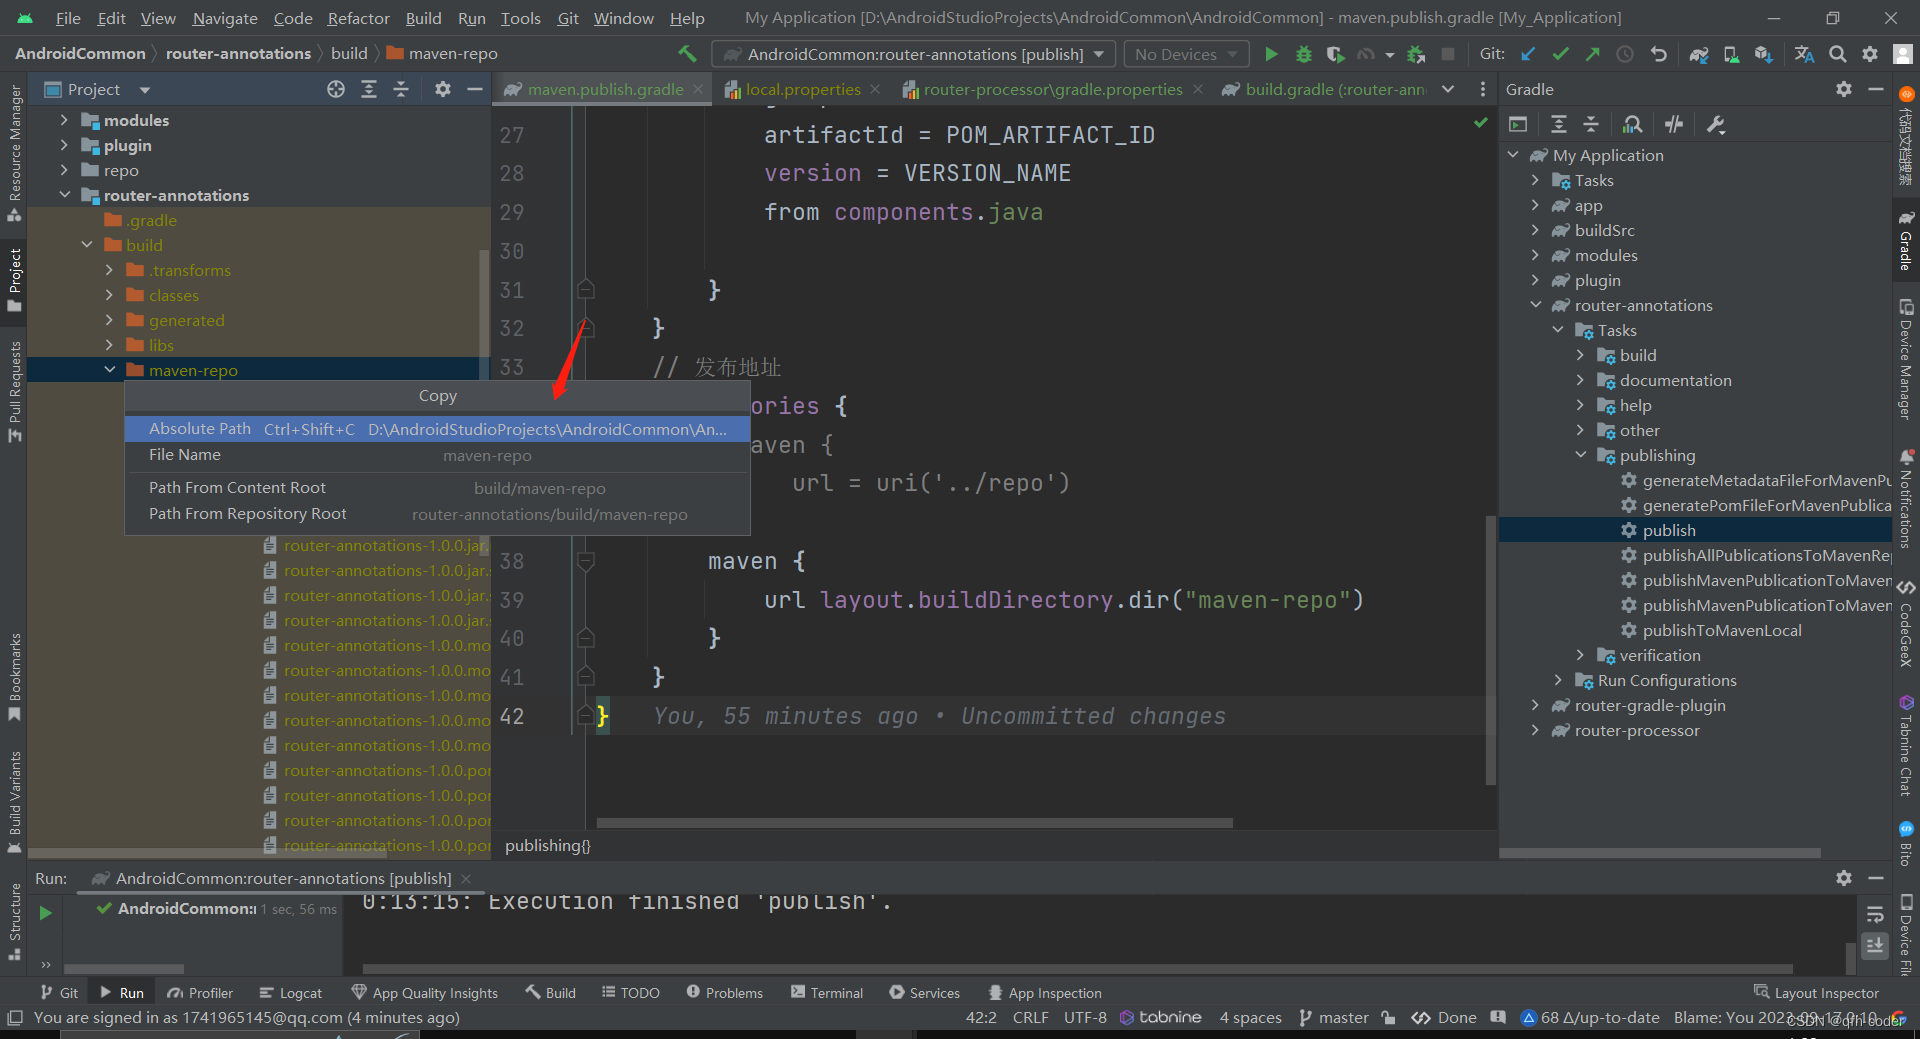
Task: Collapse router-annotations folder in Project tree
Action: (x=65, y=195)
